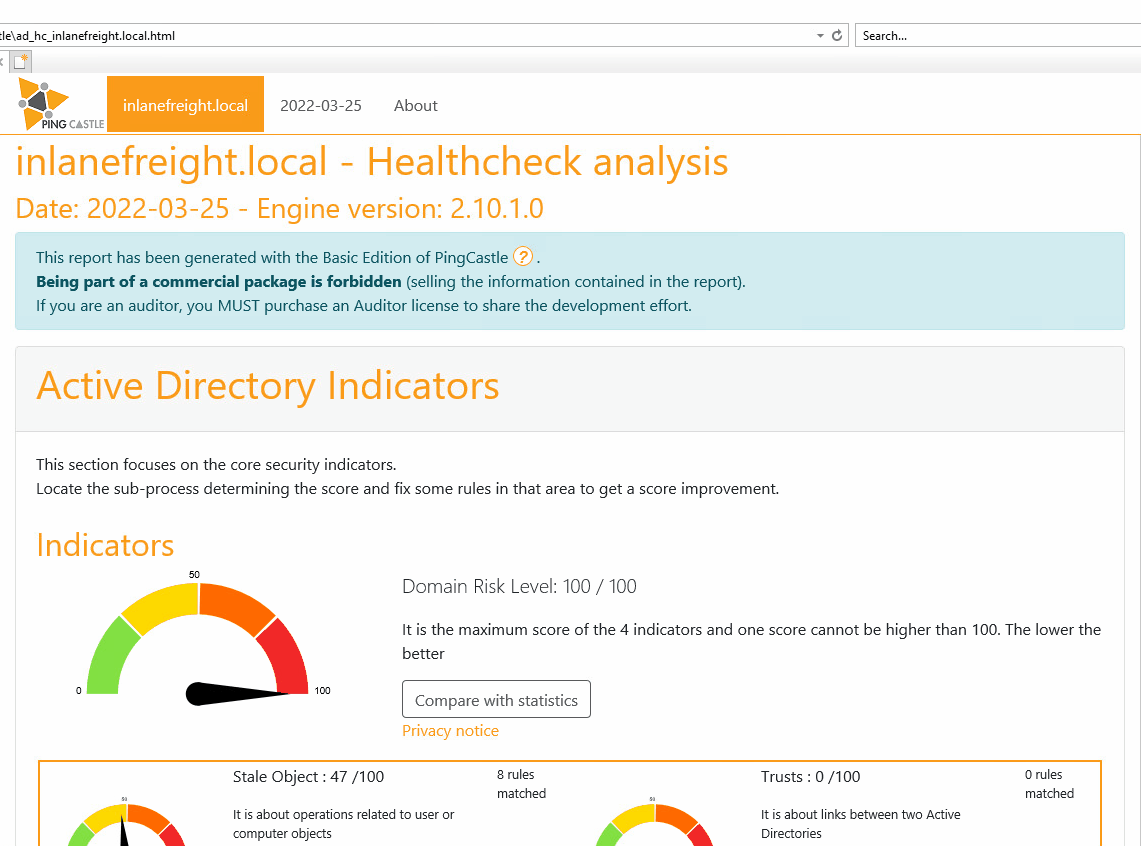Click the Stale Object gauge
Viewport: 1141px width, 846px height.
point(125,823)
